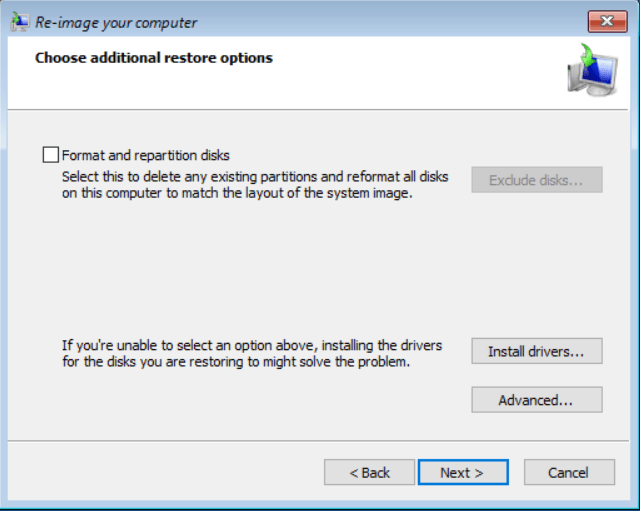640x511 pixels.
Task: Click the "installing the drivers" help text paragraph
Action: tap(251, 345)
